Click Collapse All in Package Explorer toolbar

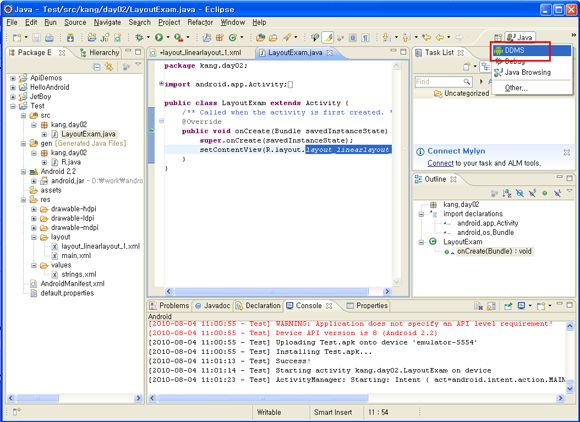(x=97, y=67)
